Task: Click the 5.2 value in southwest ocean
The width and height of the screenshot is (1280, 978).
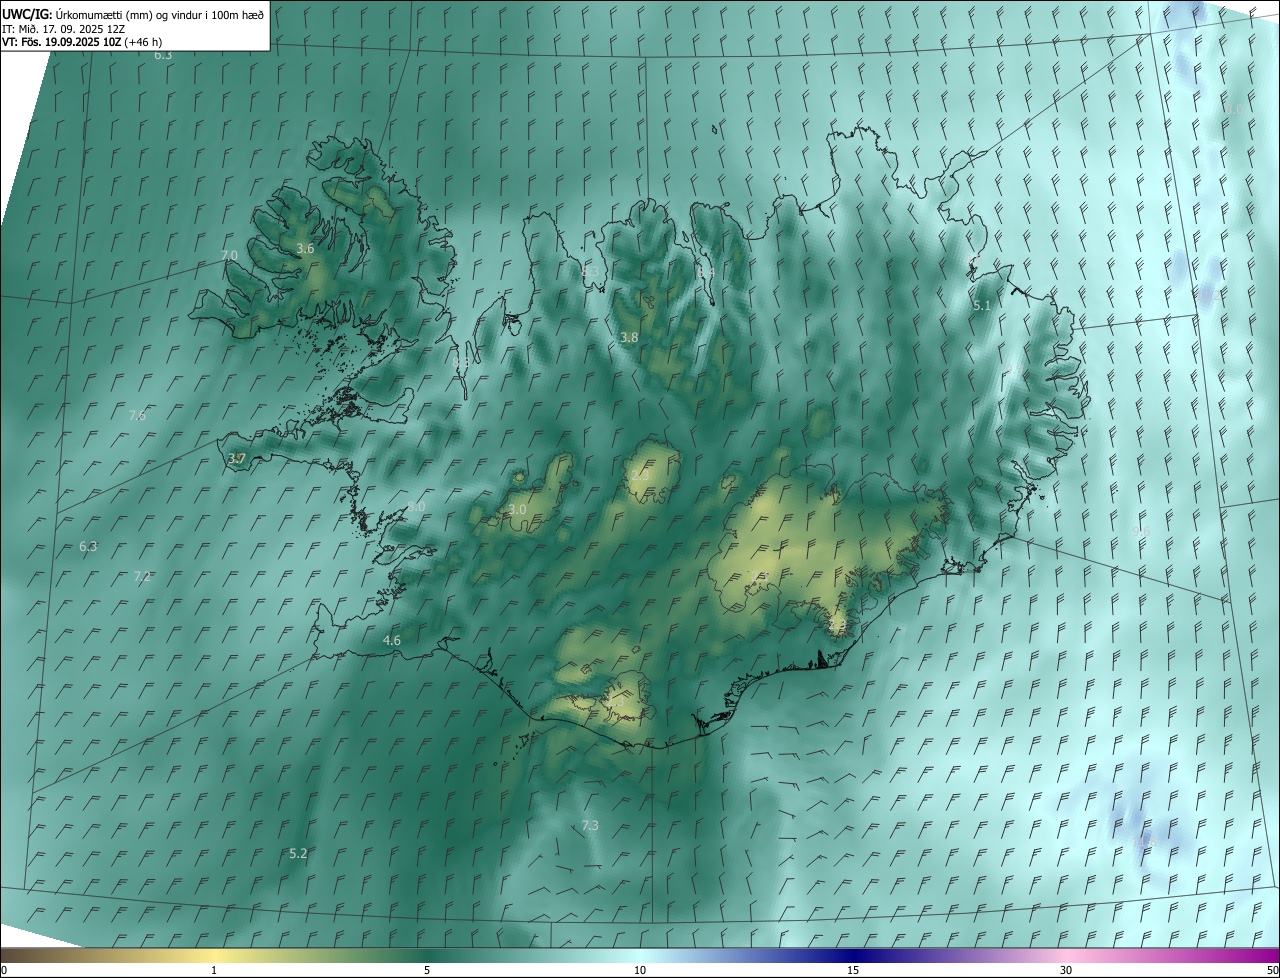Action: tap(298, 854)
